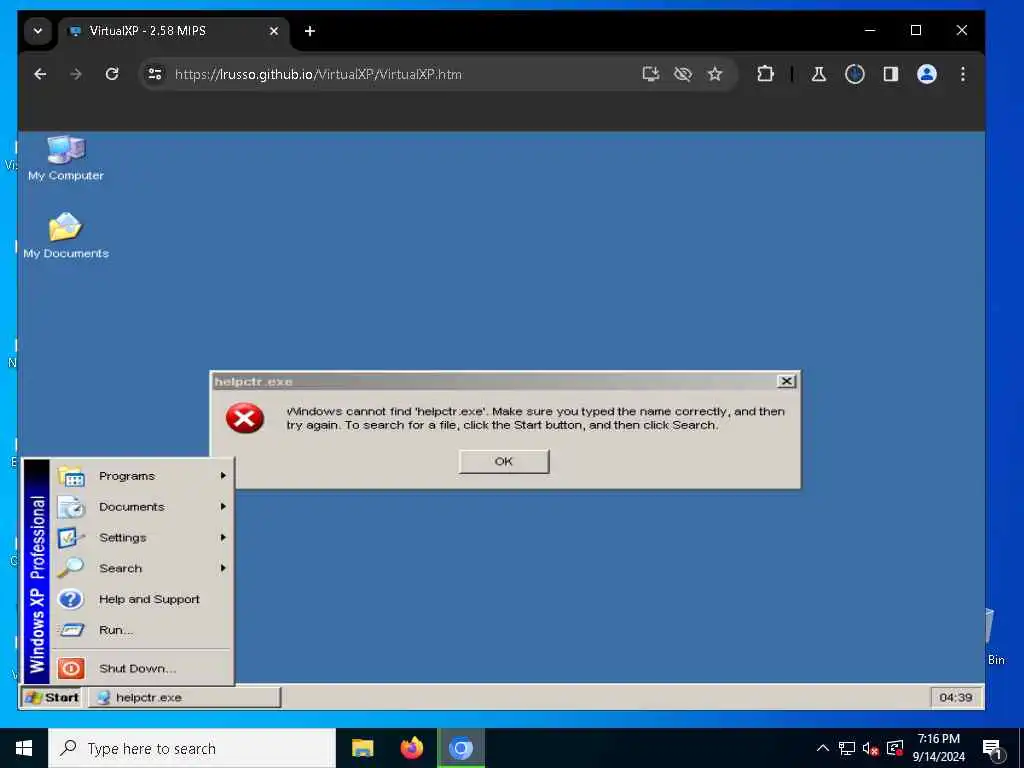Reload the VirtualXP page

pos(112,74)
